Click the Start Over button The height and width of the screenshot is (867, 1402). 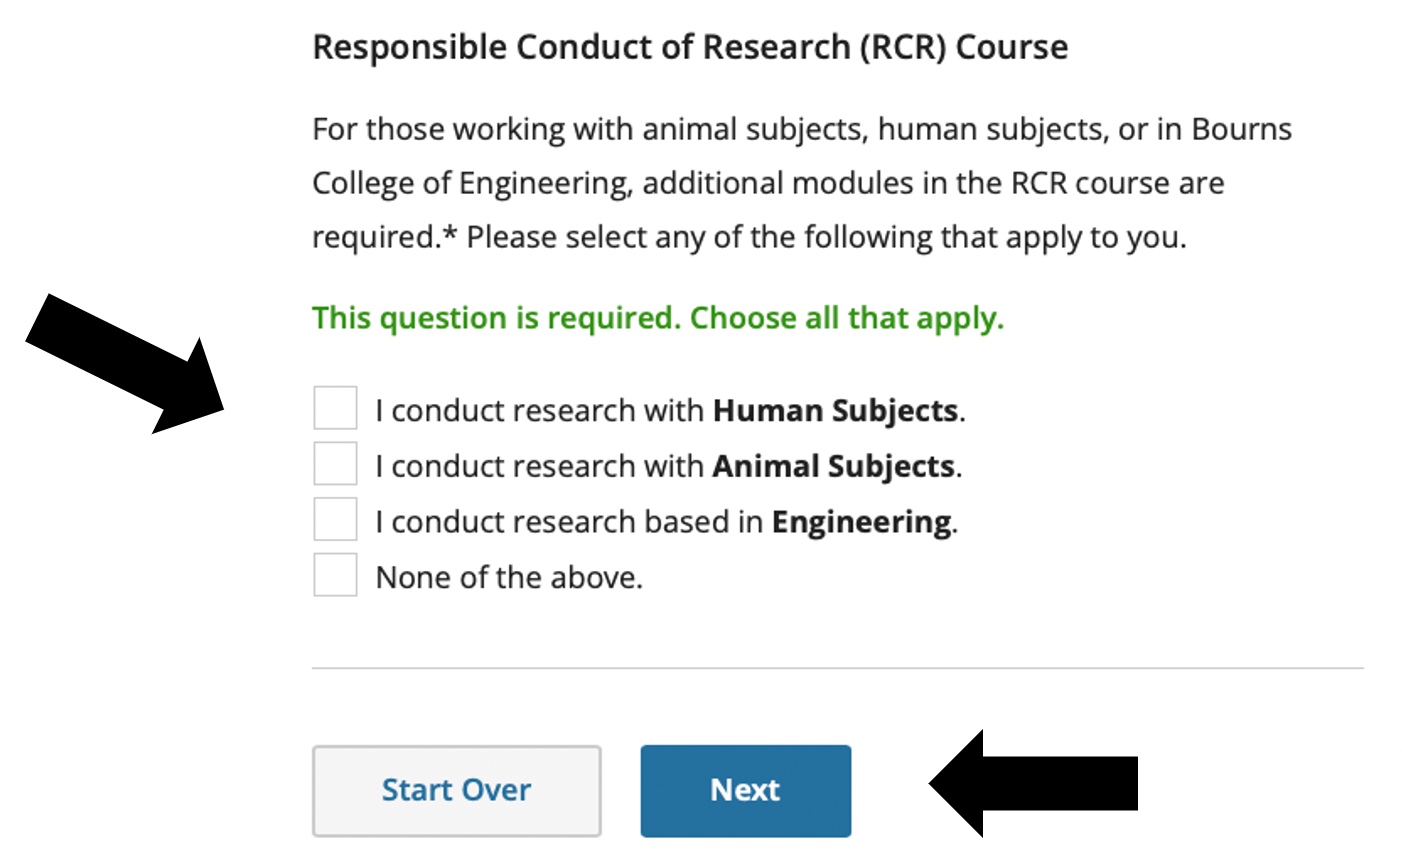pyautogui.click(x=456, y=790)
